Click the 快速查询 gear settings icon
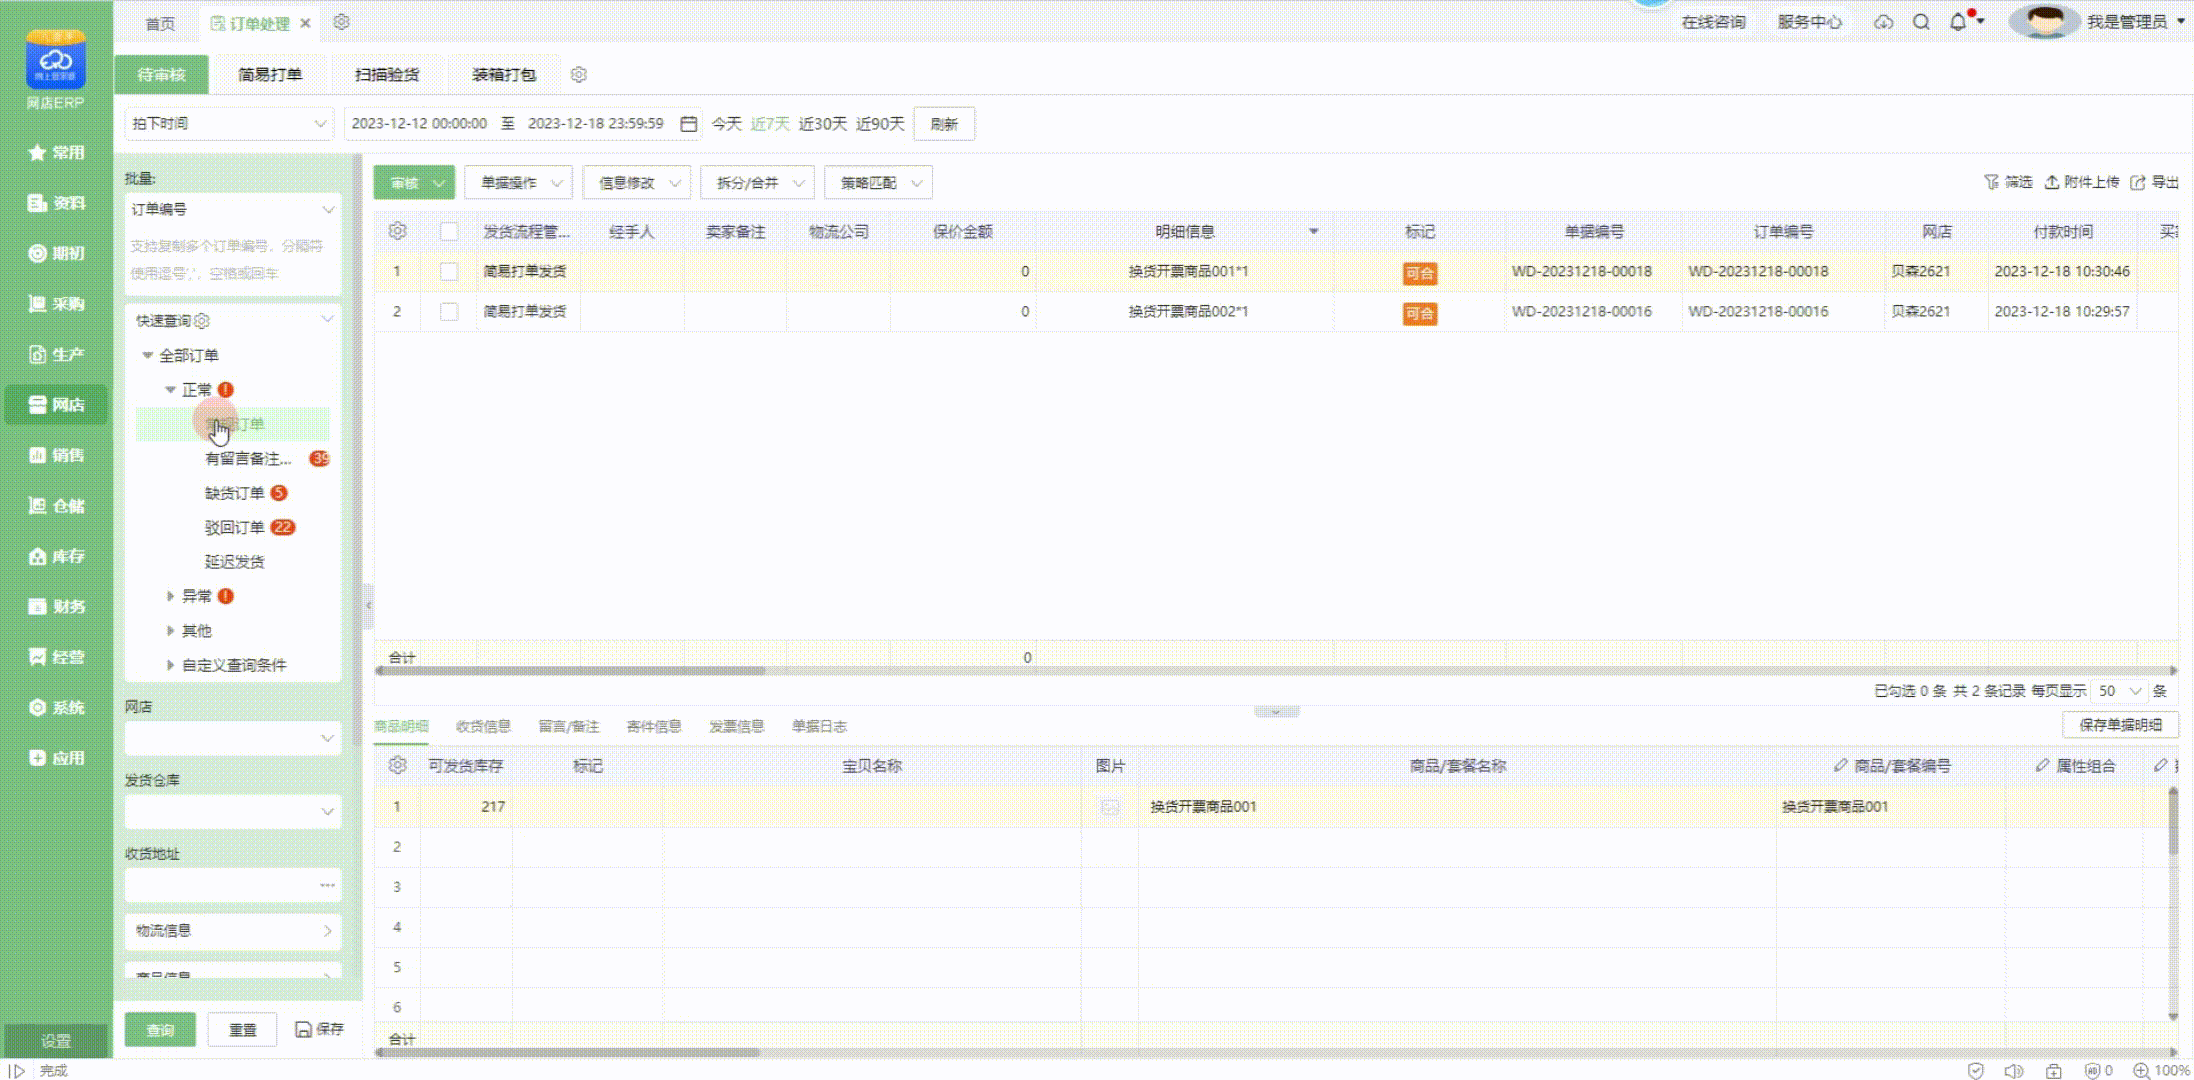 click(x=202, y=321)
